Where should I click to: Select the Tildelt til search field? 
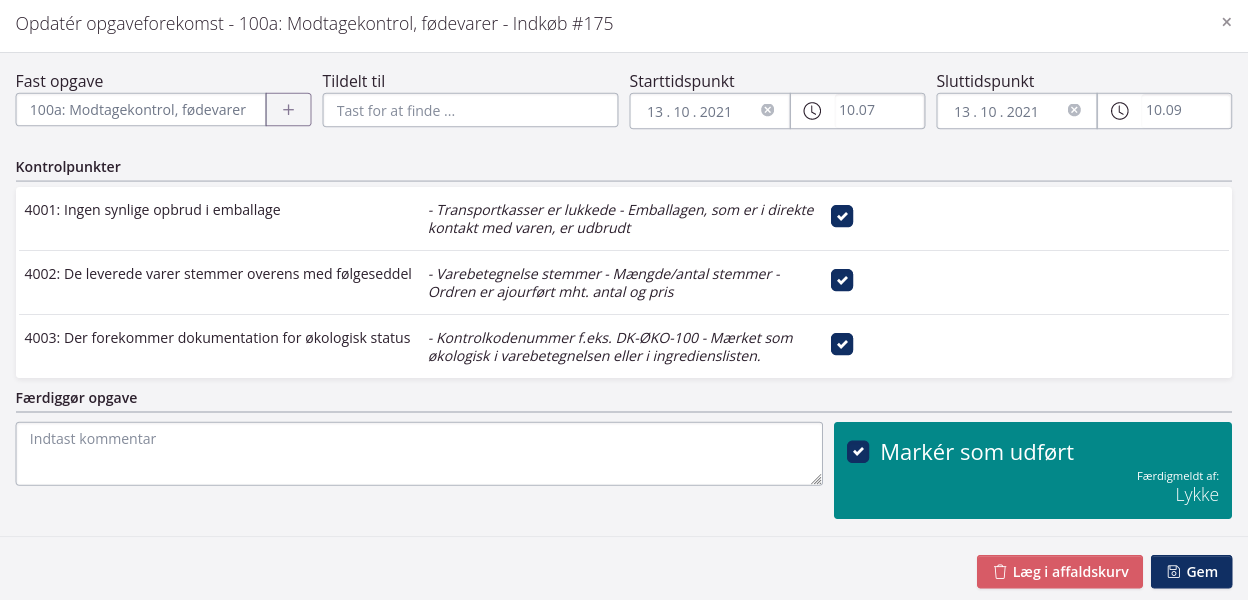point(470,110)
